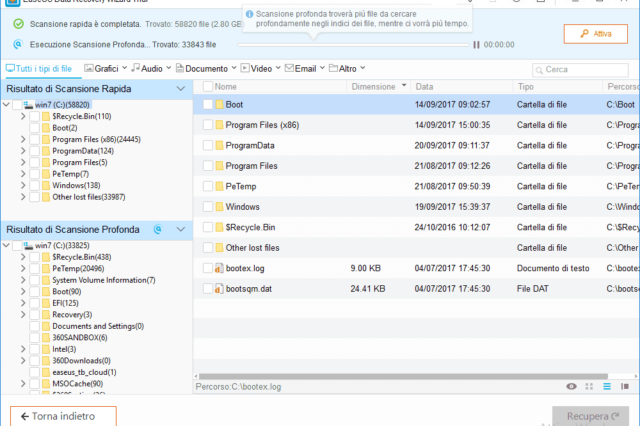
Task: Click the Attiva activation button
Action: (596, 34)
